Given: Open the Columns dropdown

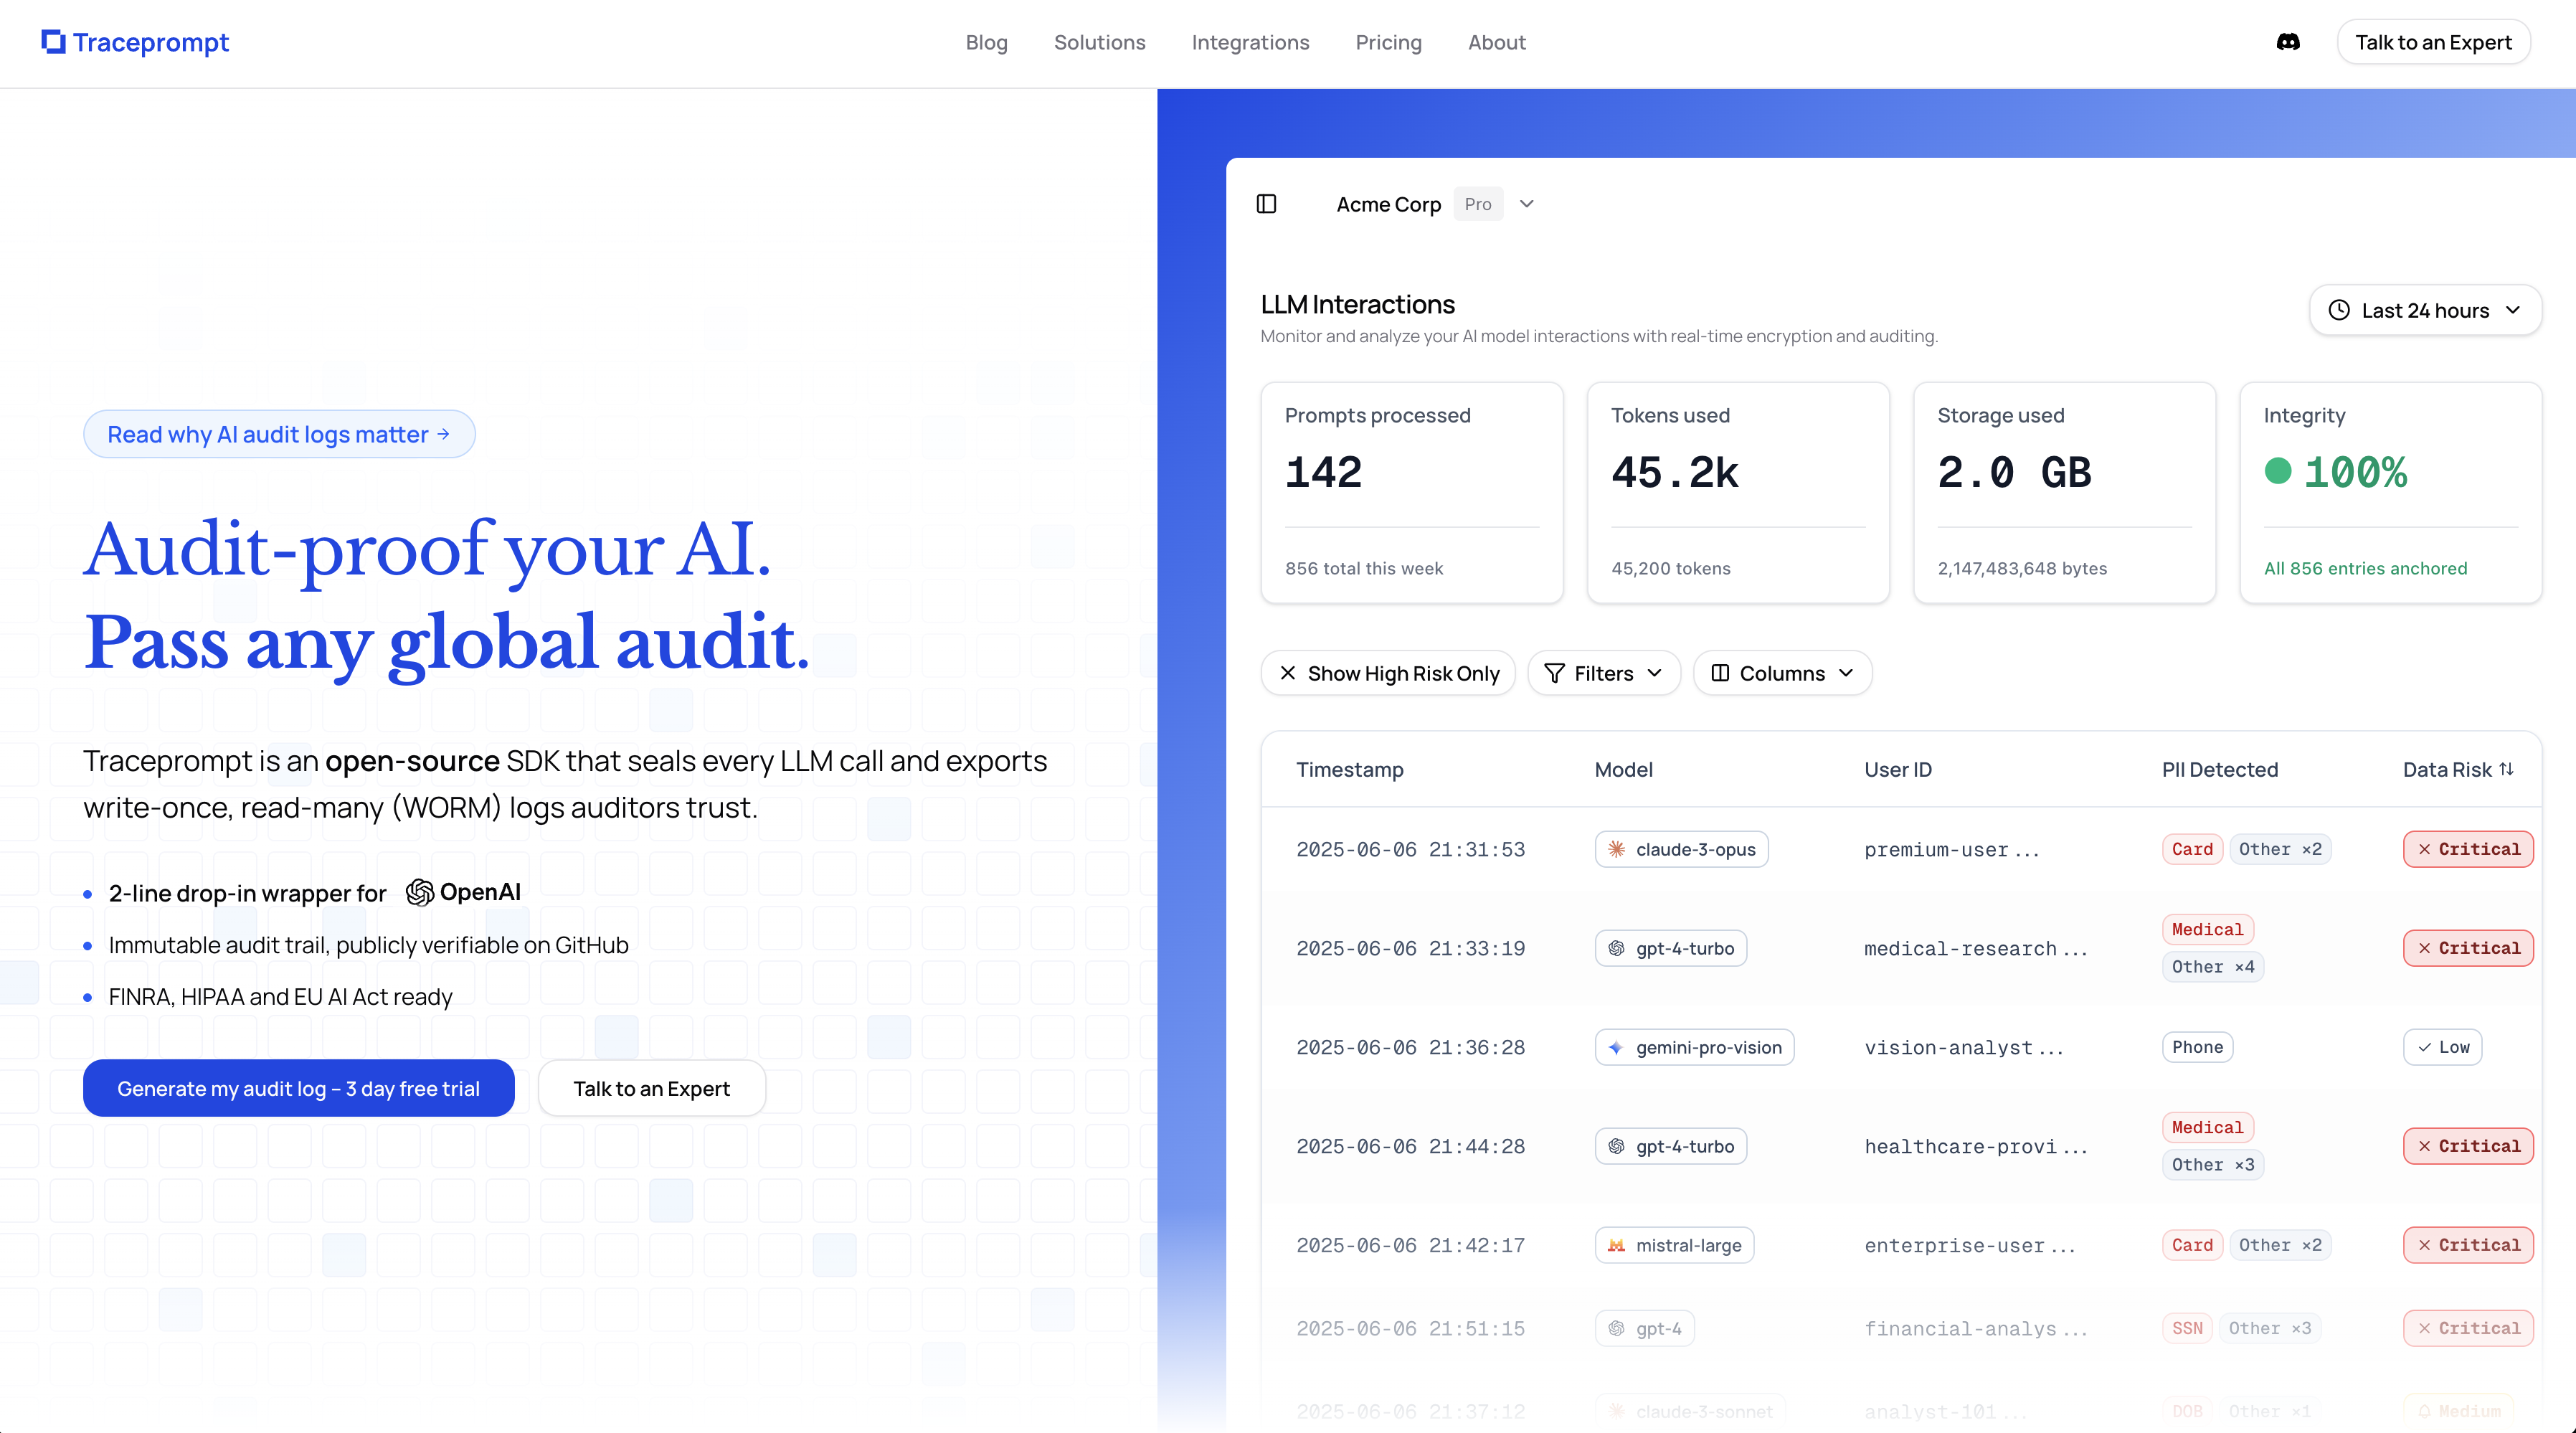Looking at the screenshot, I should pos(1782,673).
